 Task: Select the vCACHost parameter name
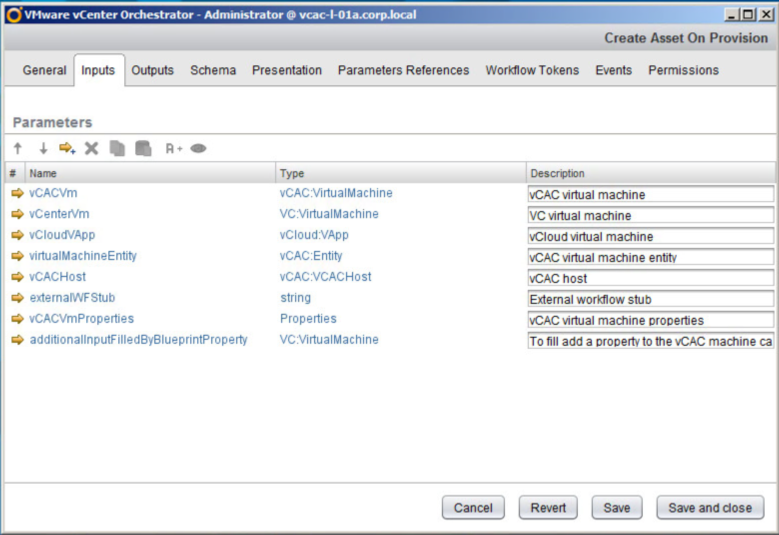57,276
